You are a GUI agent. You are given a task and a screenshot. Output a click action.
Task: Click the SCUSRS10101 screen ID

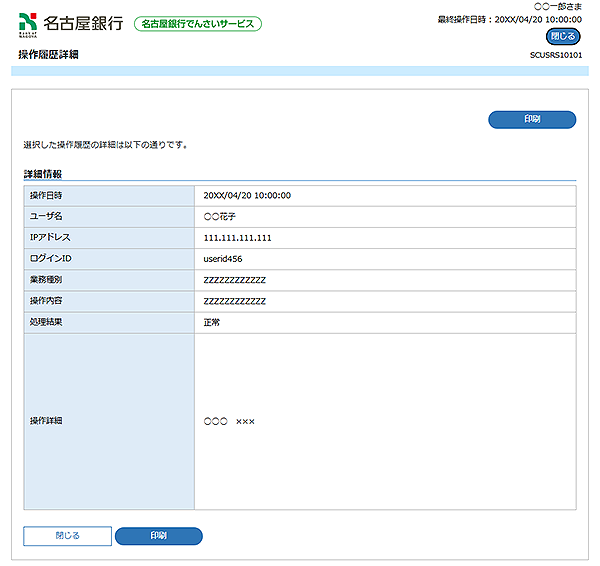555,55
